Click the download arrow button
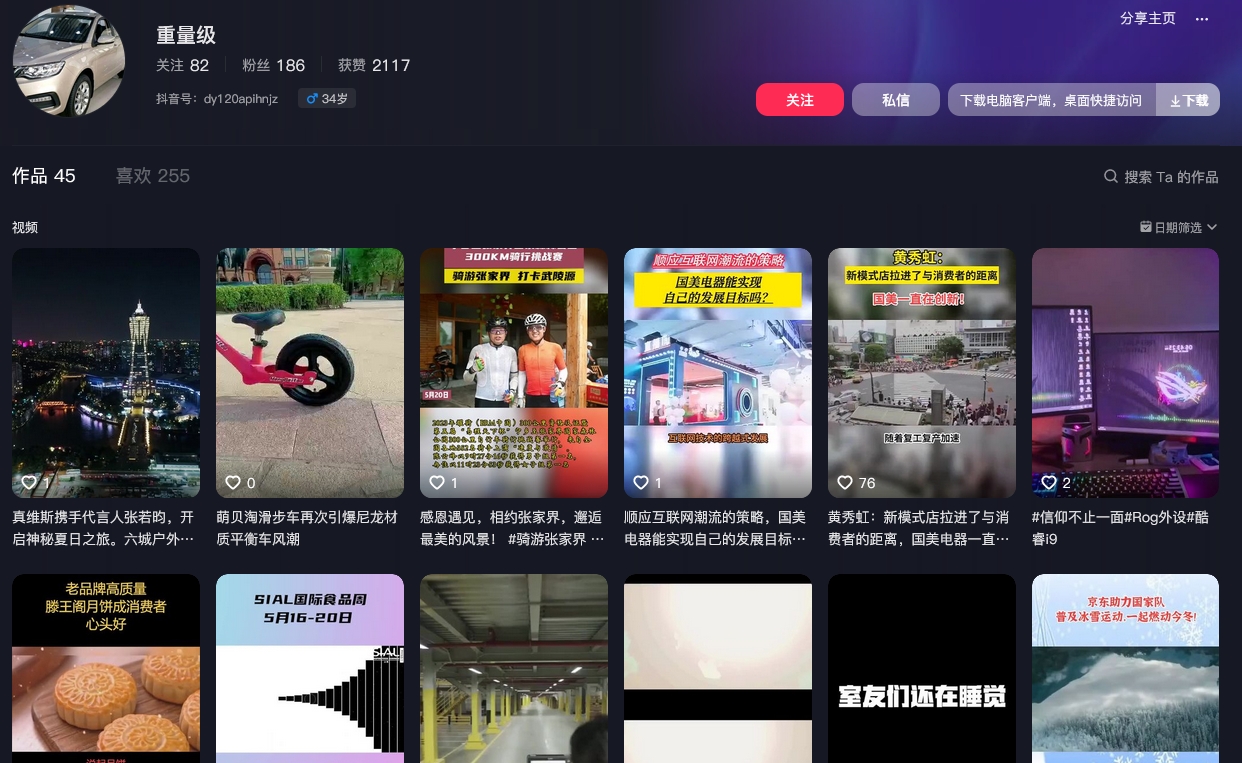1242x763 pixels. pyautogui.click(x=1188, y=100)
